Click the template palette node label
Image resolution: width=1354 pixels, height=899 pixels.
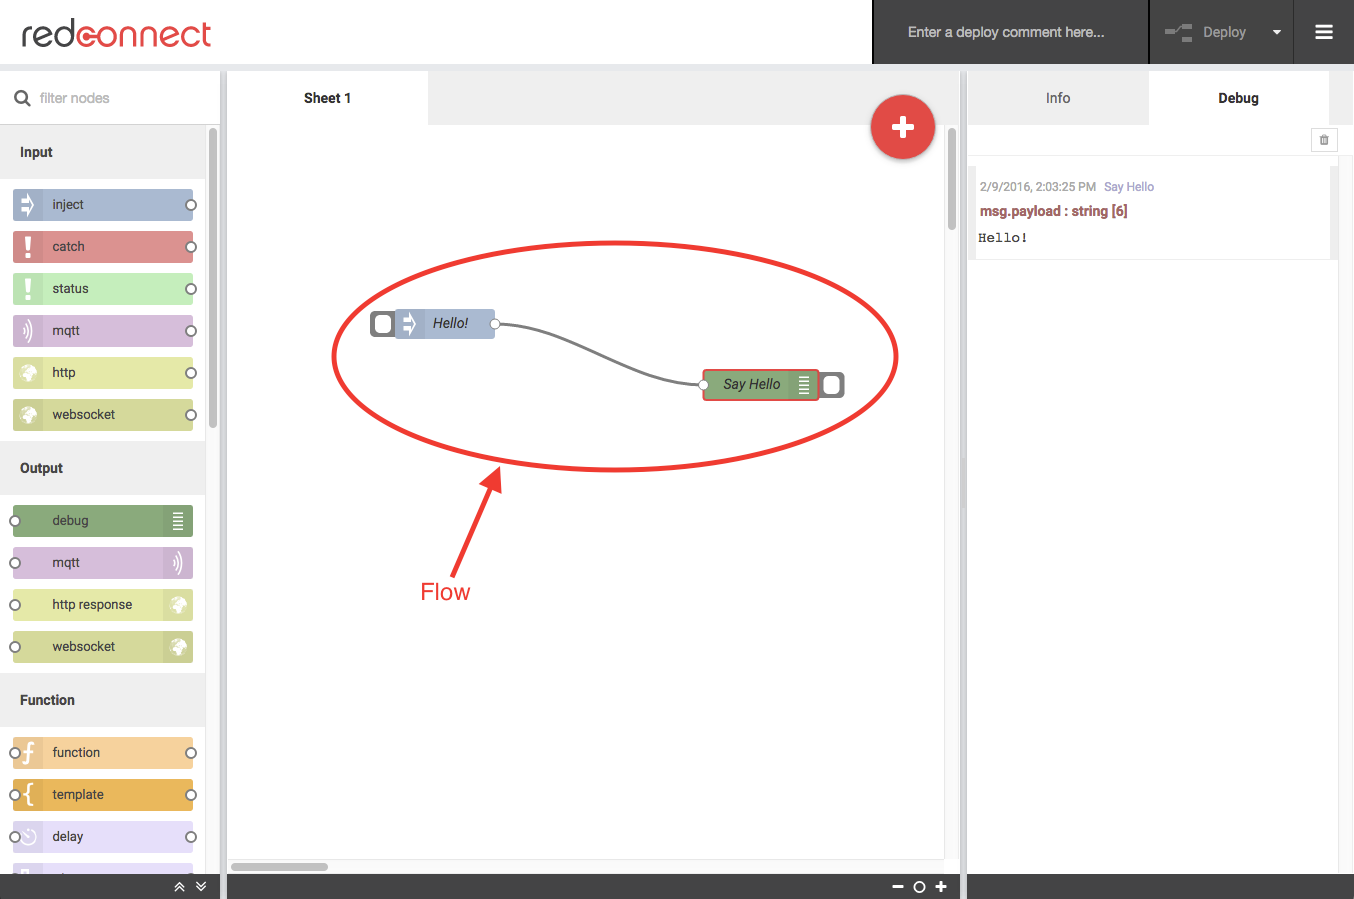point(78,795)
